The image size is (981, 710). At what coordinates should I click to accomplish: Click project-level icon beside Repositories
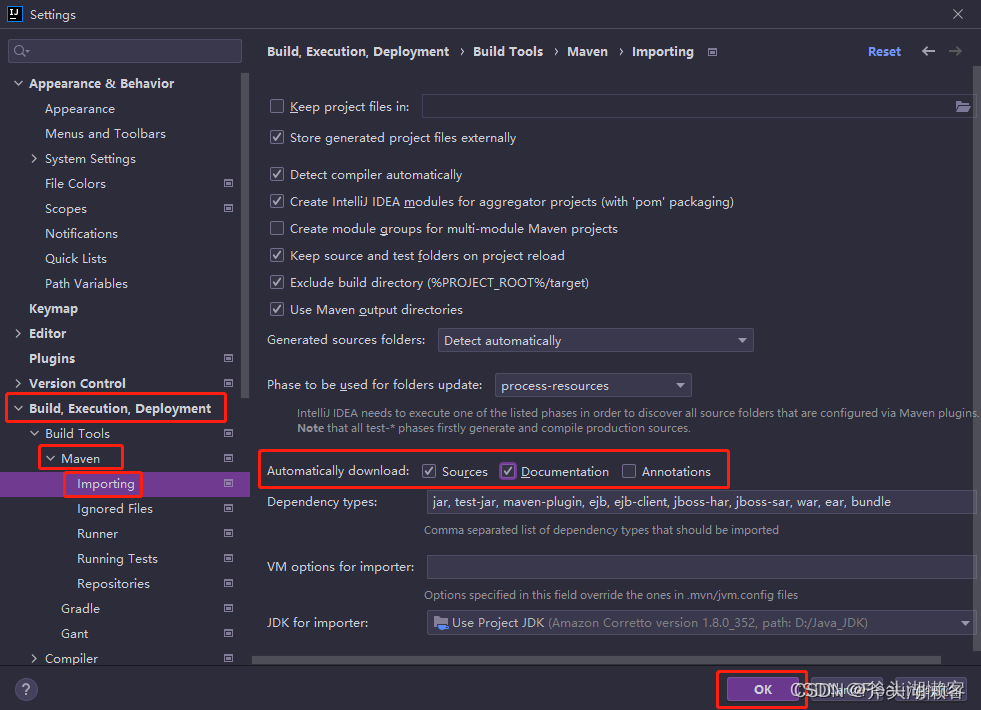click(x=228, y=584)
